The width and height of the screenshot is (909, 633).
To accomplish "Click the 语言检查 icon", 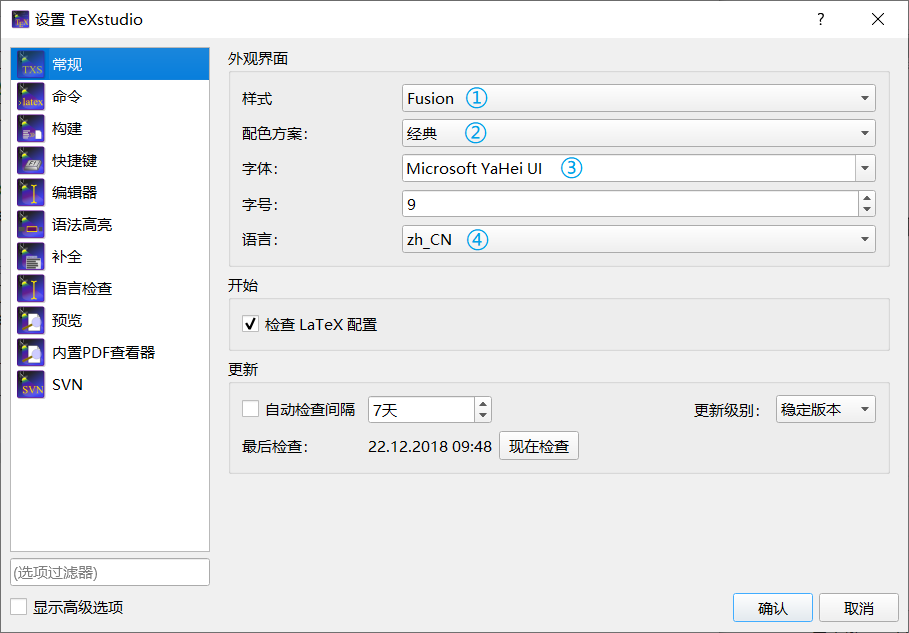I will [31, 289].
